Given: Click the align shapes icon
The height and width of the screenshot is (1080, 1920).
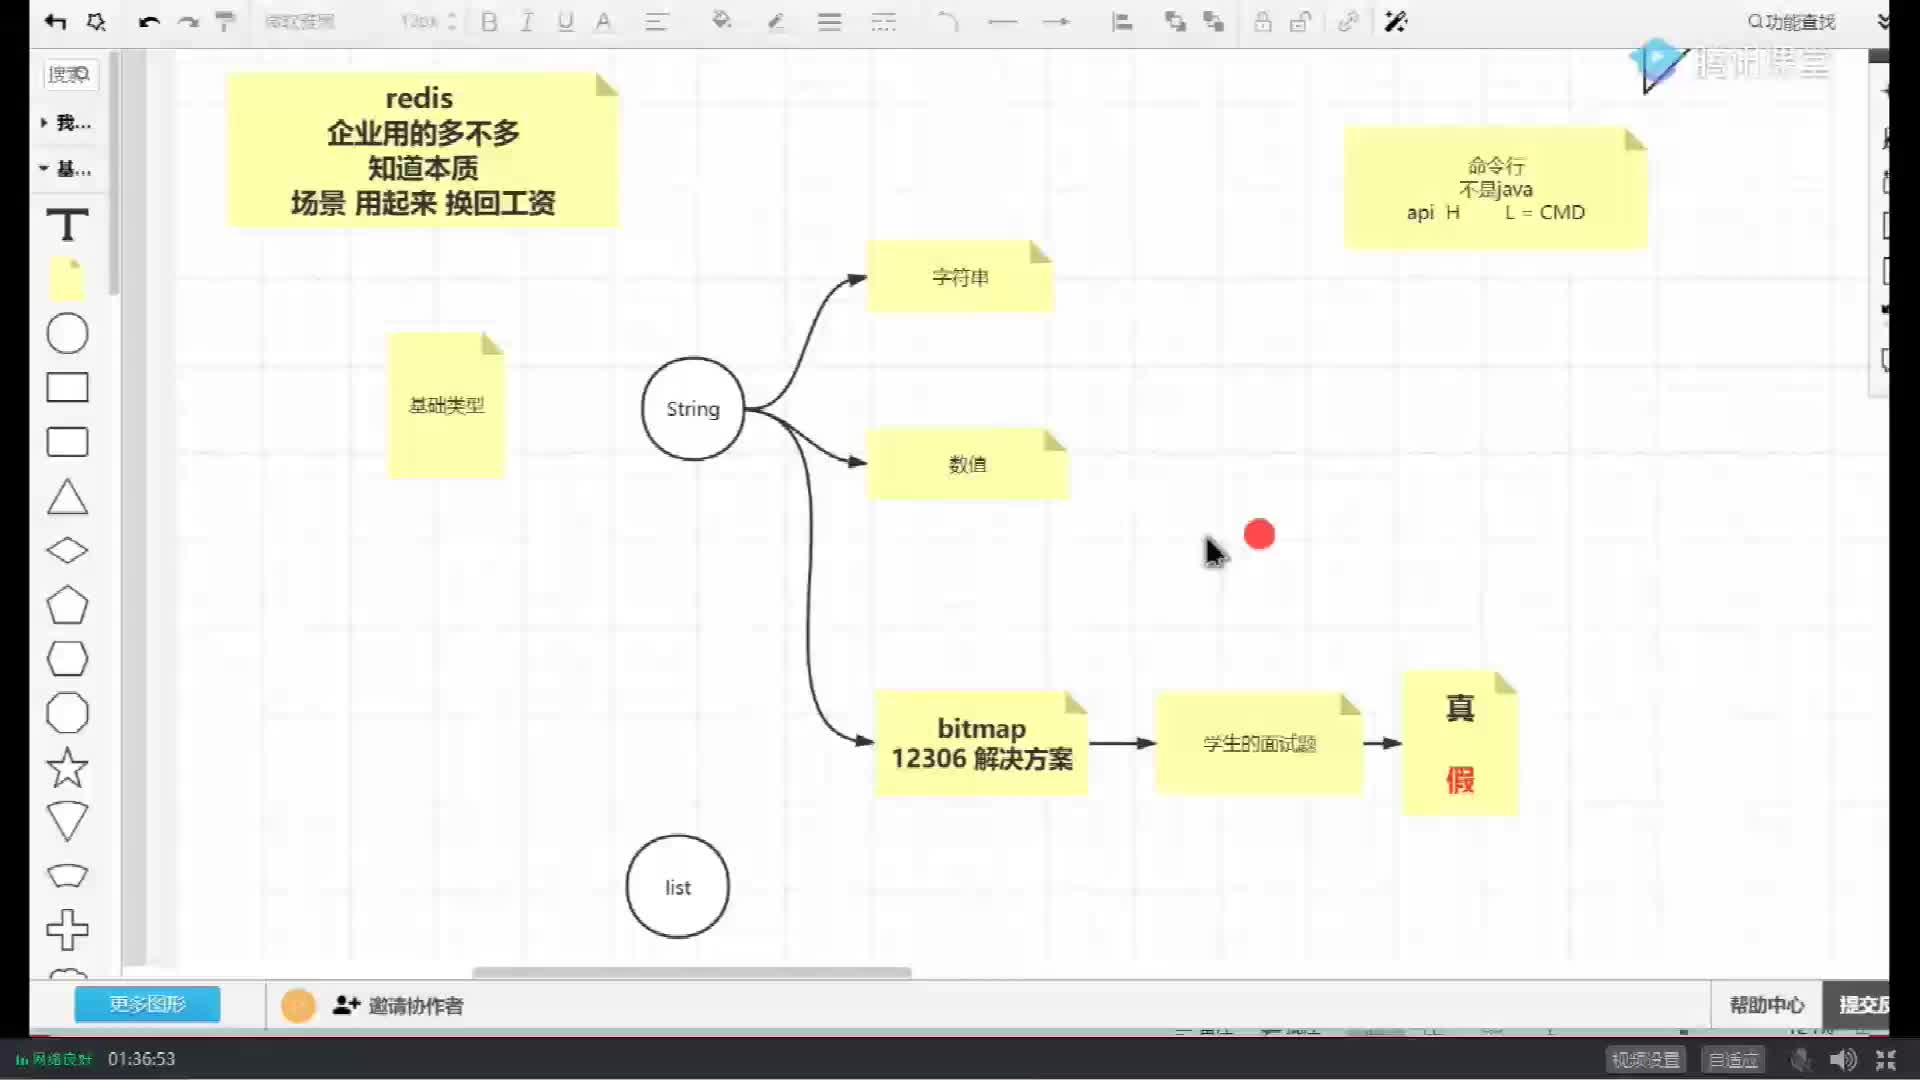Looking at the screenshot, I should click(1122, 22).
